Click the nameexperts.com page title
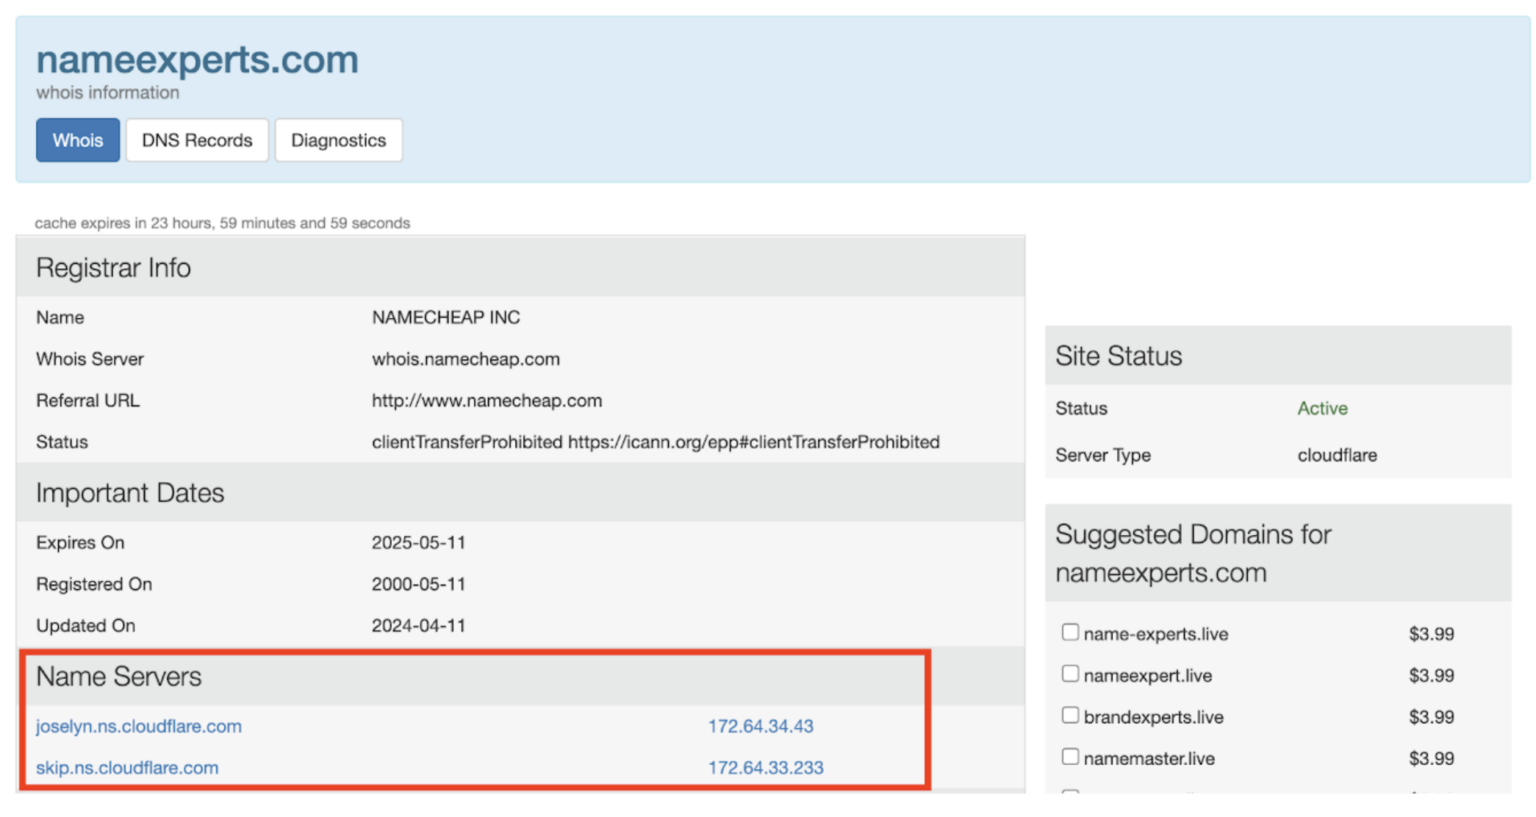Image resolution: width=1536 pixels, height=817 pixels. 197,60
